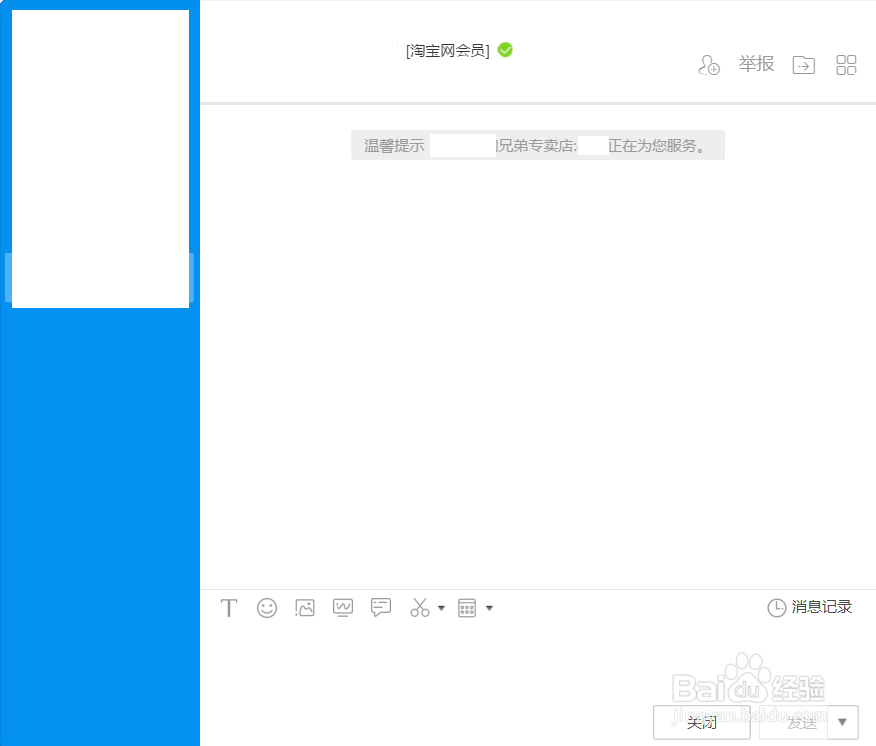Expand the screenshot options arrow
This screenshot has height=746, width=876.
point(441,608)
